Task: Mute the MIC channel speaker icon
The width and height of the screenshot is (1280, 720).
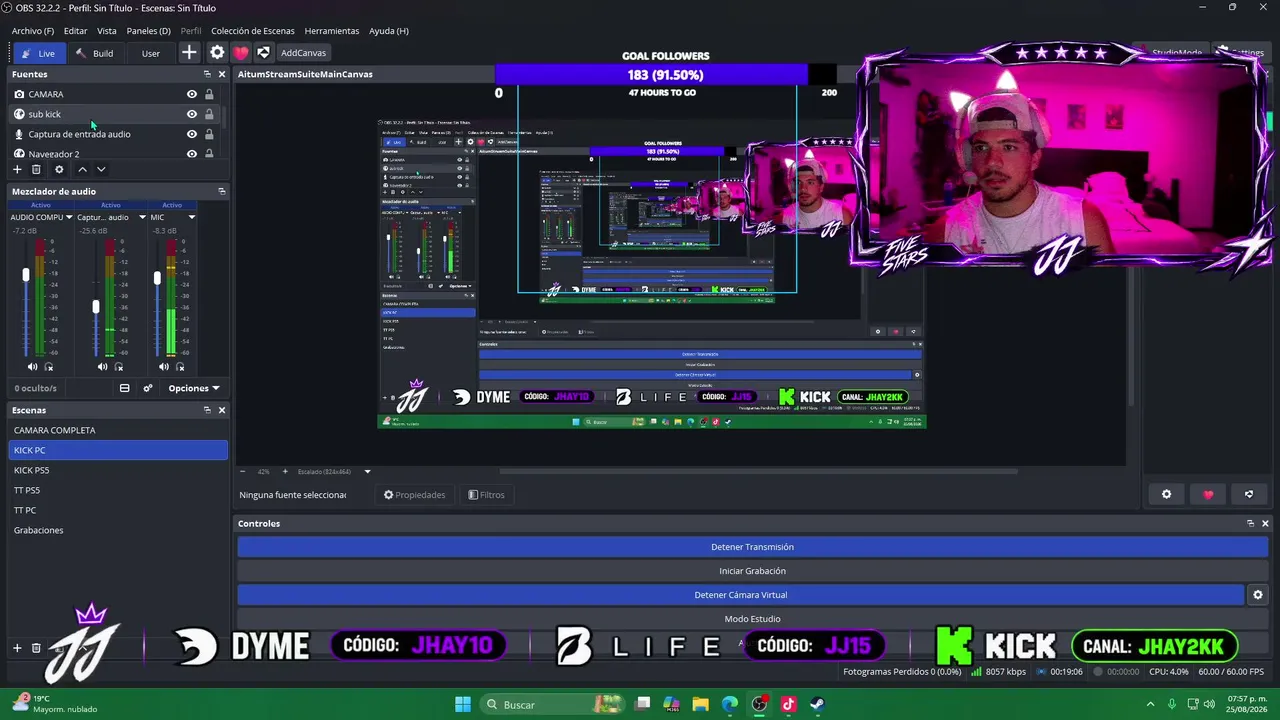Action: (x=164, y=367)
